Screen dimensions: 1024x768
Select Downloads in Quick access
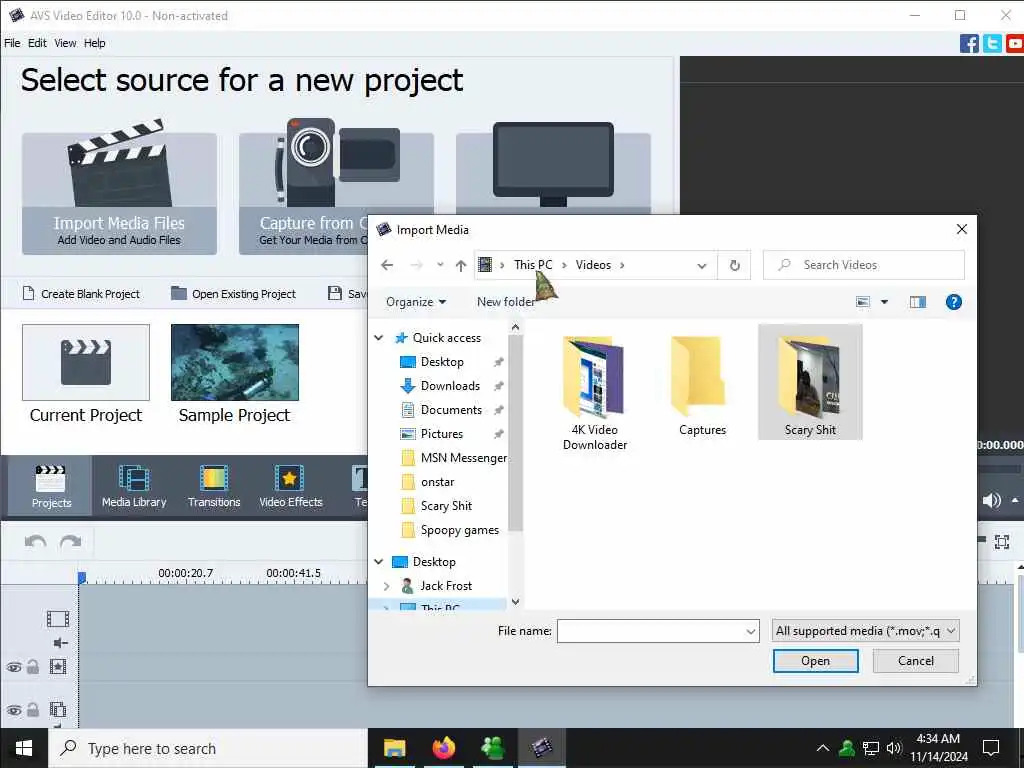[x=450, y=386]
